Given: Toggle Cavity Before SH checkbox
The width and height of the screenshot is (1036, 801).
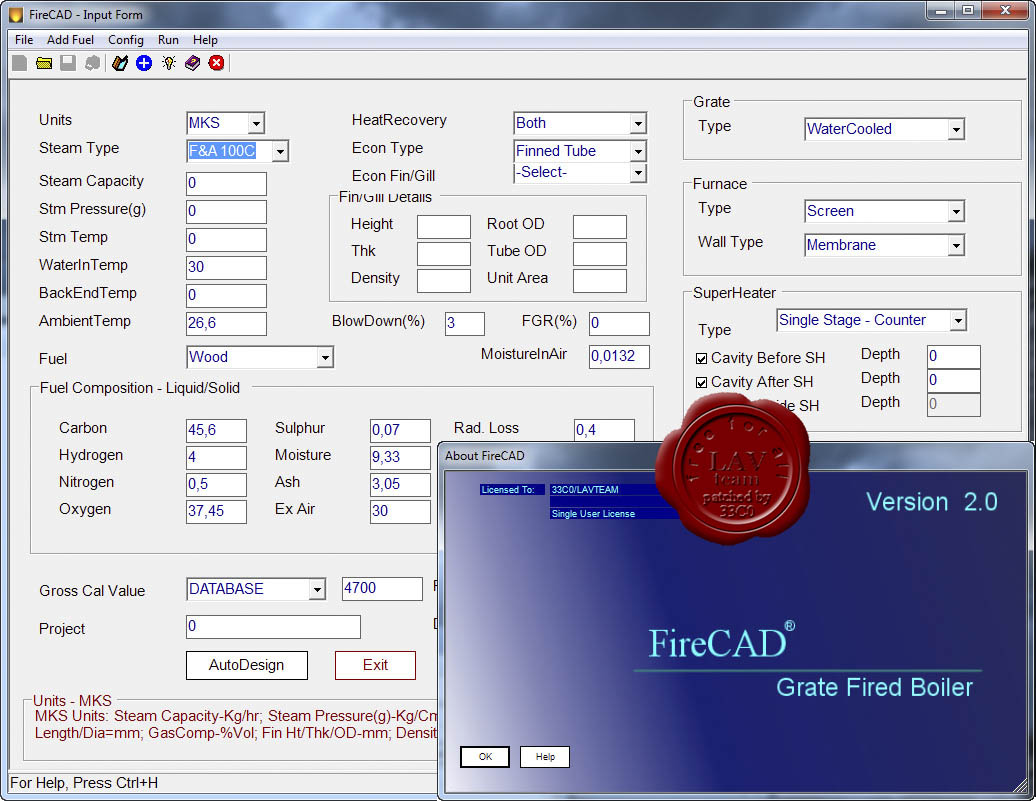Looking at the screenshot, I should click(x=702, y=358).
